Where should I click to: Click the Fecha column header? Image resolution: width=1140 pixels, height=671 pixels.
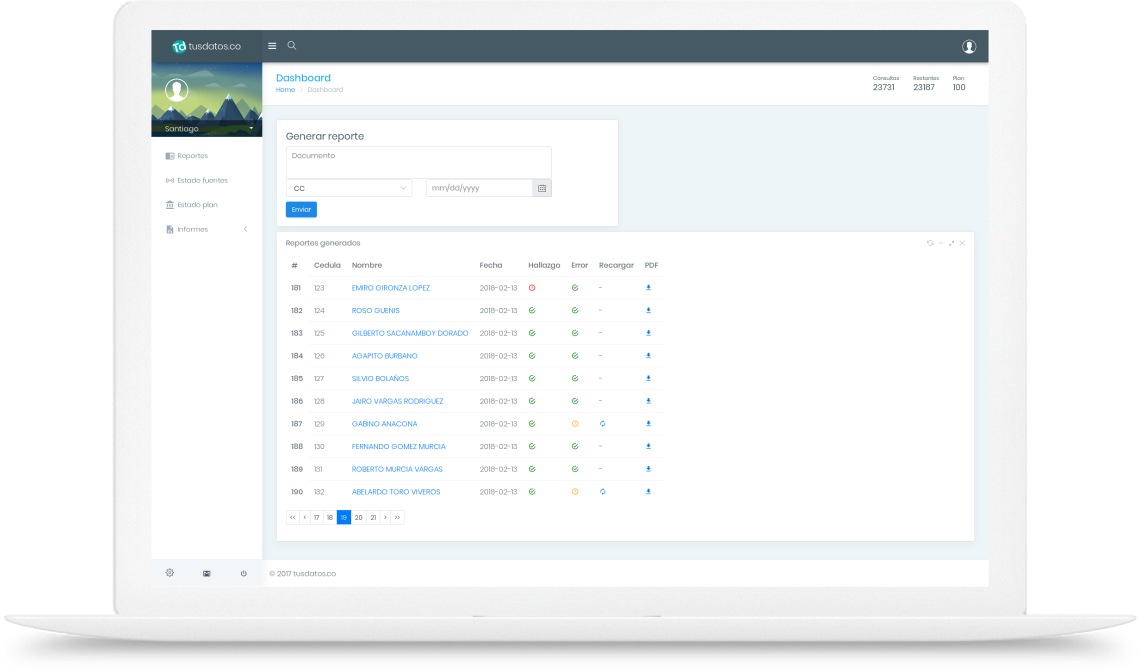click(x=491, y=265)
